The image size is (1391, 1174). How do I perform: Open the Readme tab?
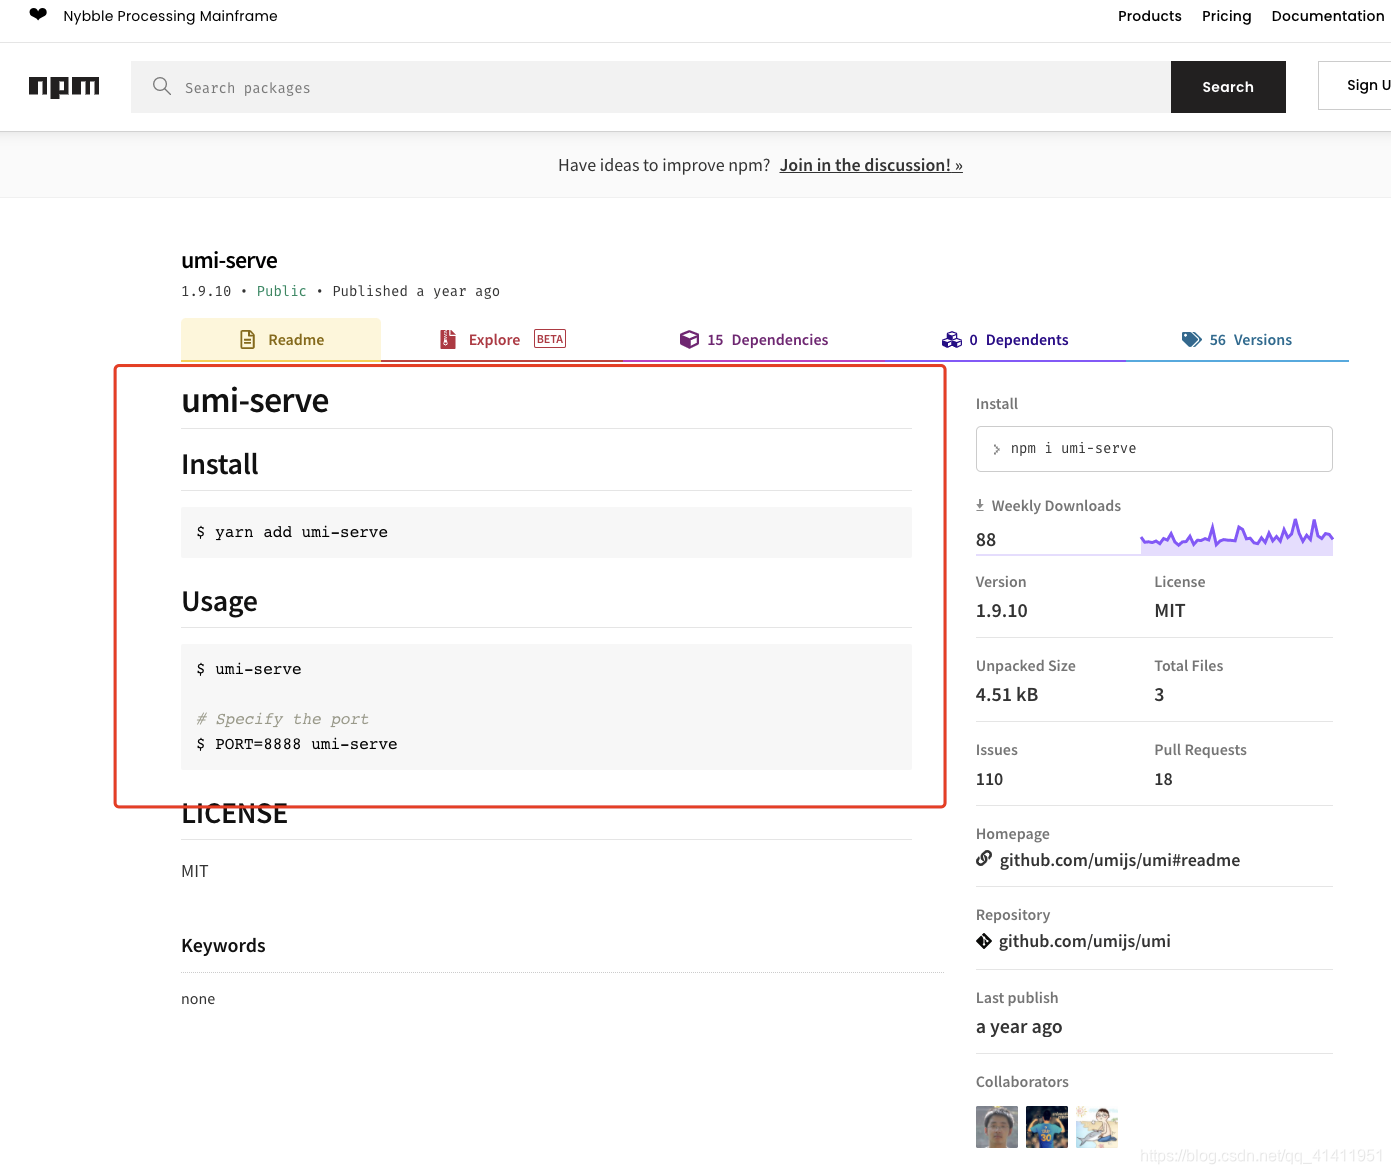pyautogui.click(x=281, y=340)
